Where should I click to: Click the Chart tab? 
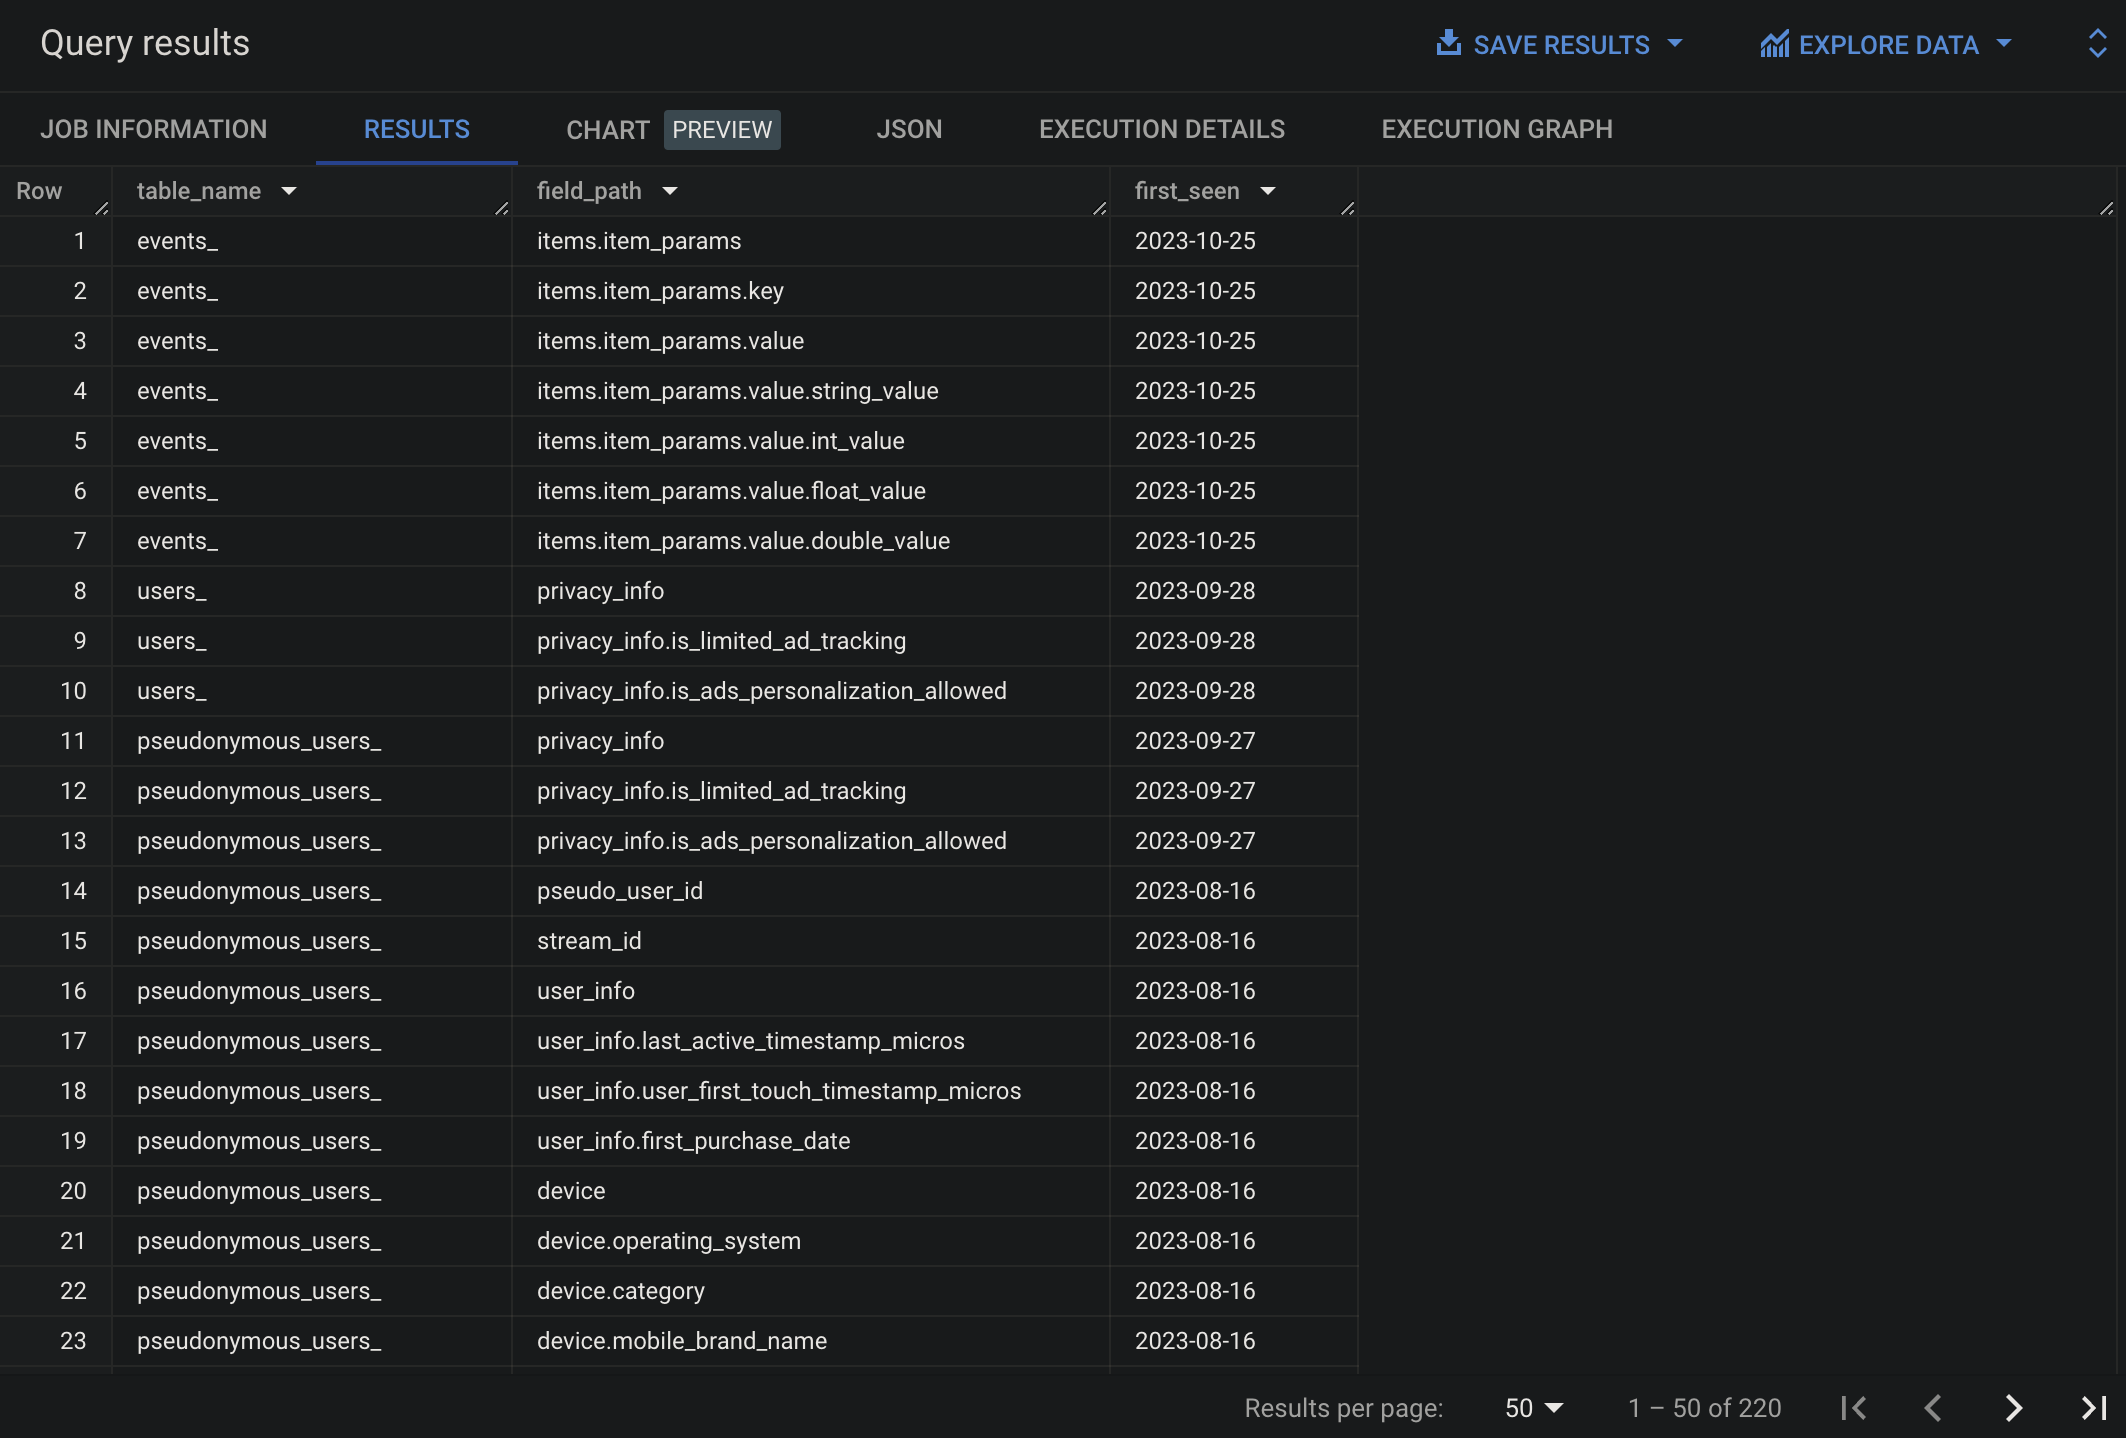pos(608,127)
